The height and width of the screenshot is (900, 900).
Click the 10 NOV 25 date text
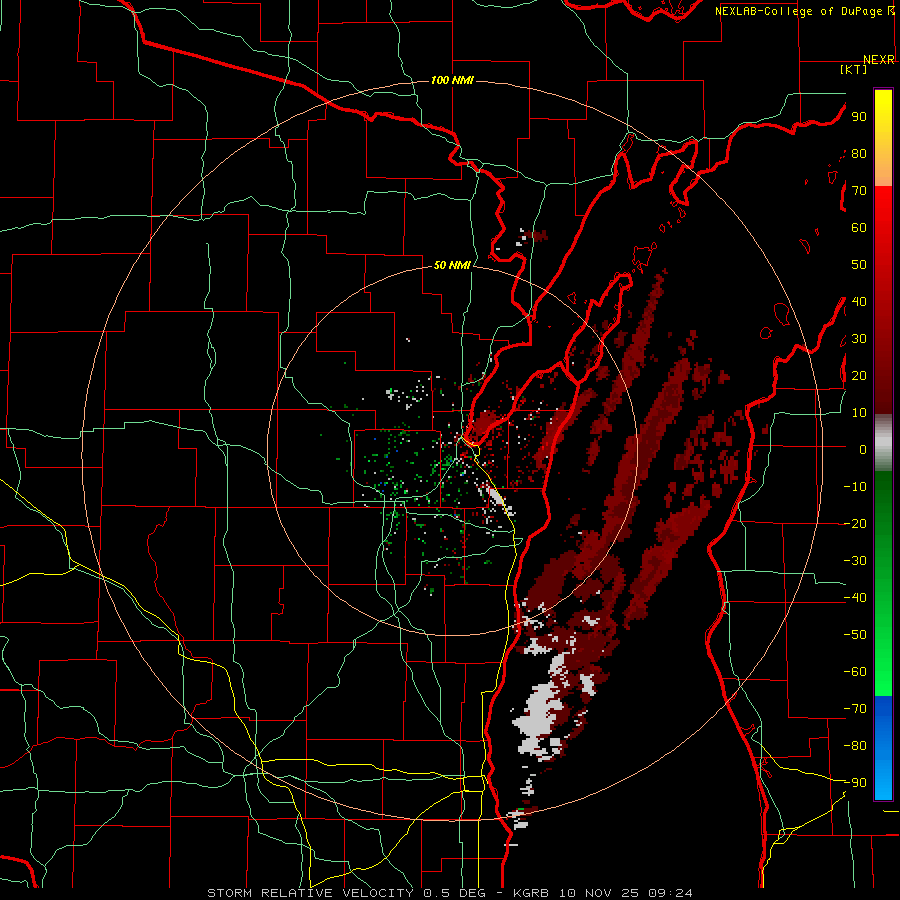point(599,893)
